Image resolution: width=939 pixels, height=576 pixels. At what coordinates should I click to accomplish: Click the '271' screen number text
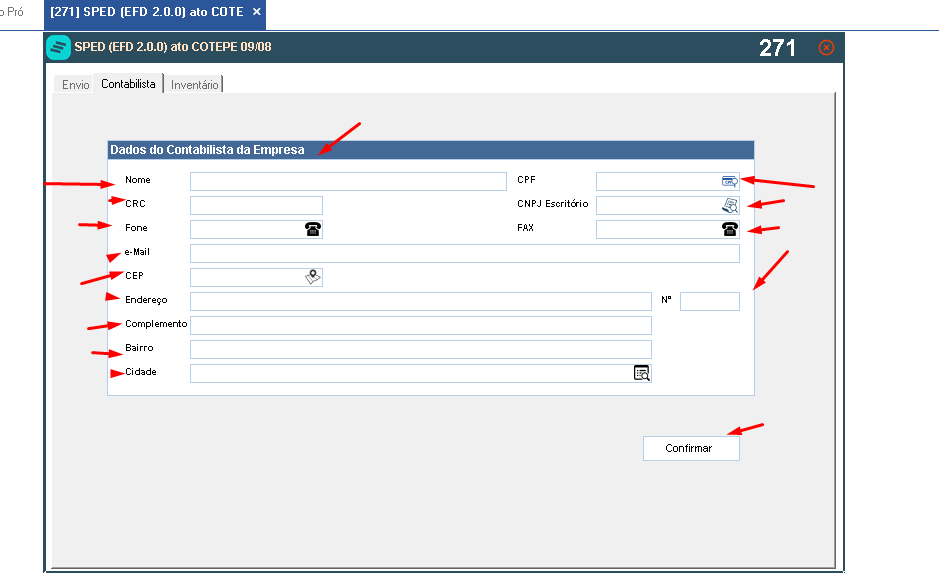[x=777, y=48]
